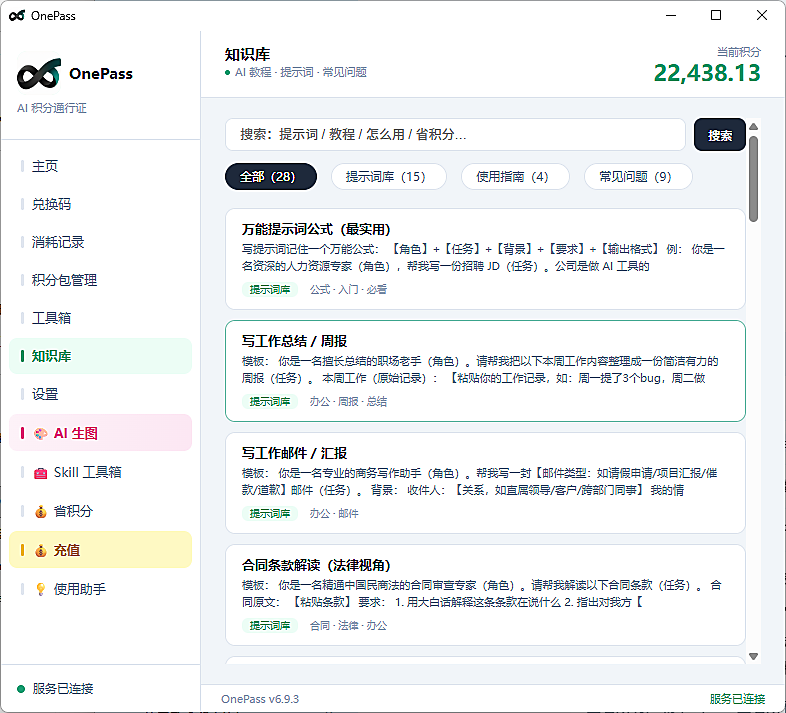Open Skill 工具箱 entry
786x713 pixels.
(x=100, y=472)
